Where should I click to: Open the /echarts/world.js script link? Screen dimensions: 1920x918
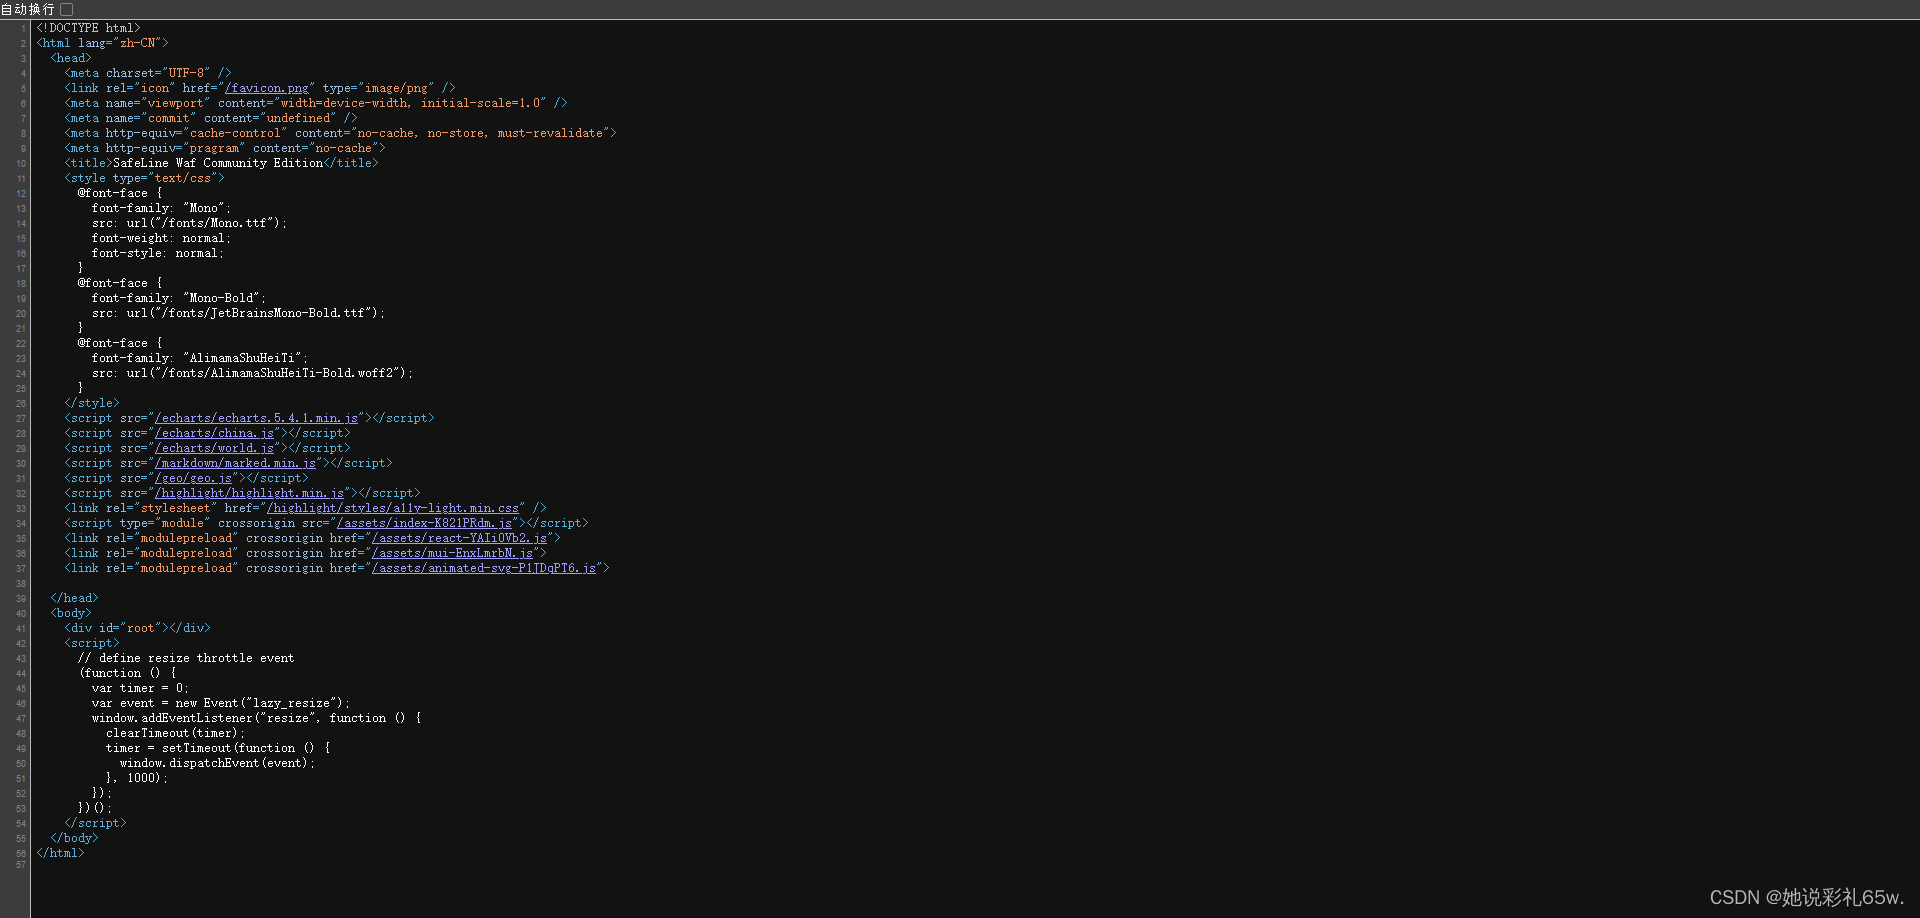point(214,448)
